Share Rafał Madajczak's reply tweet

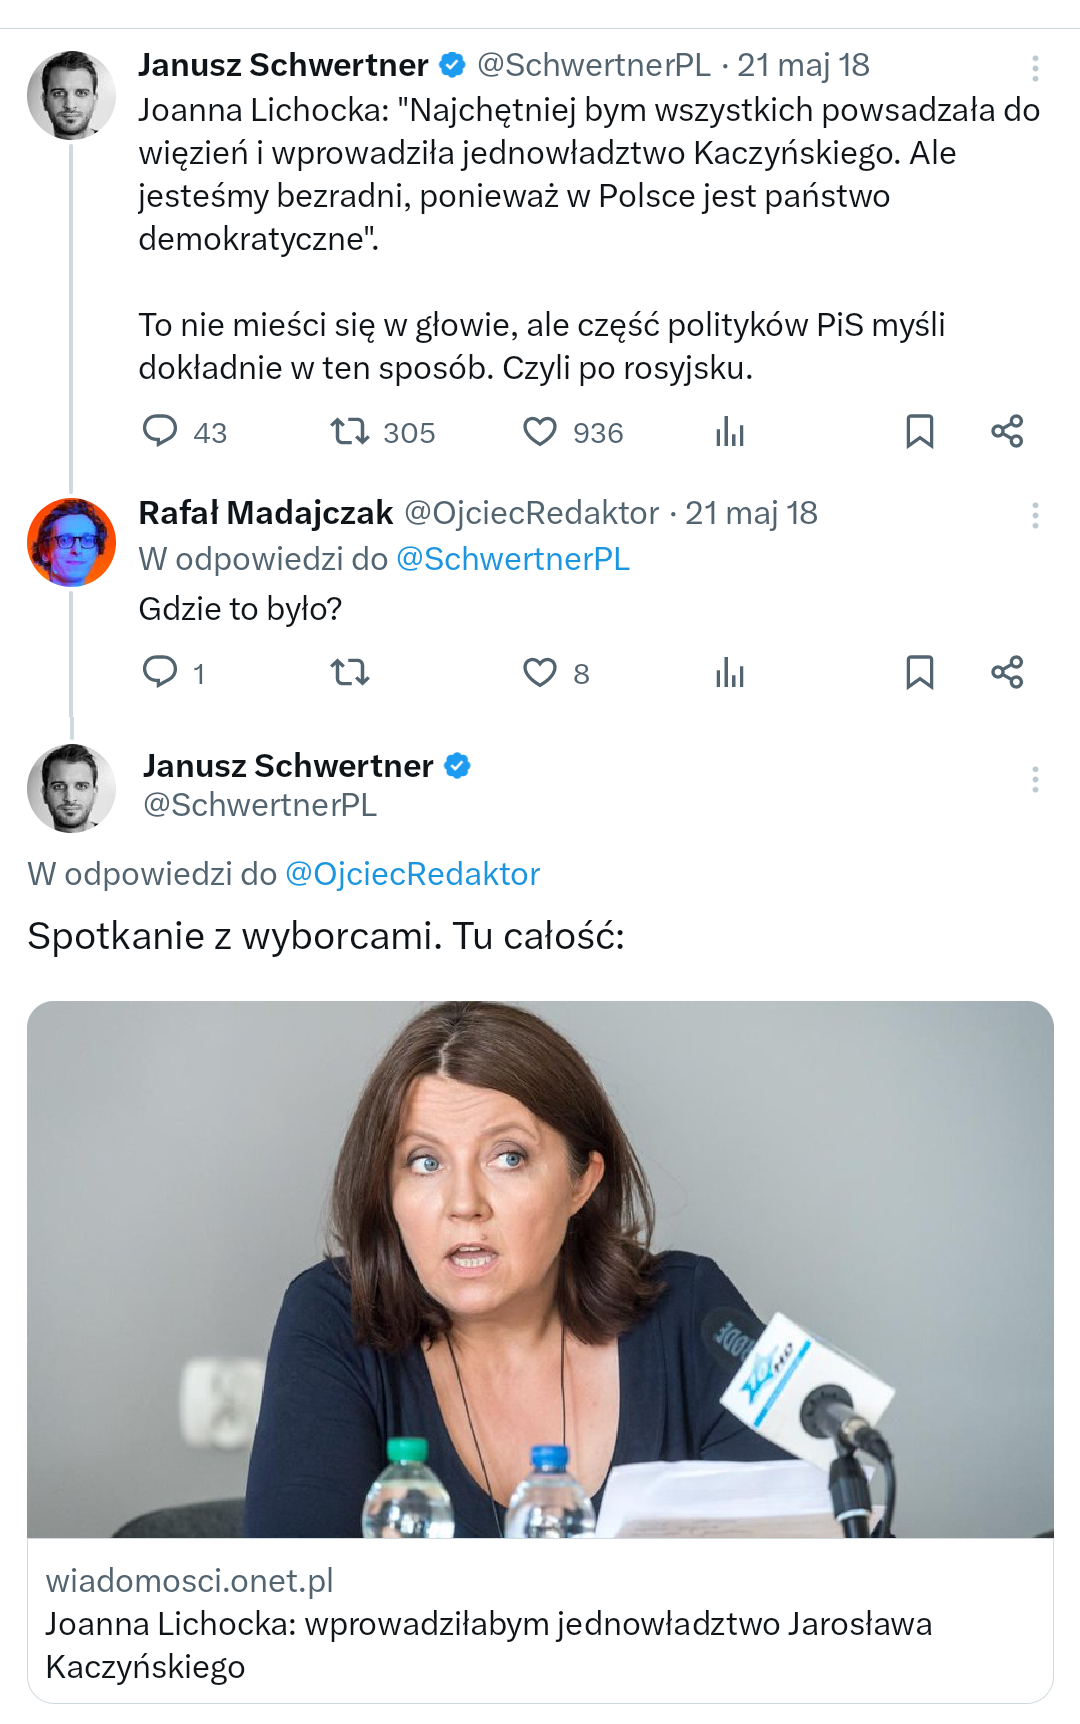1007,672
